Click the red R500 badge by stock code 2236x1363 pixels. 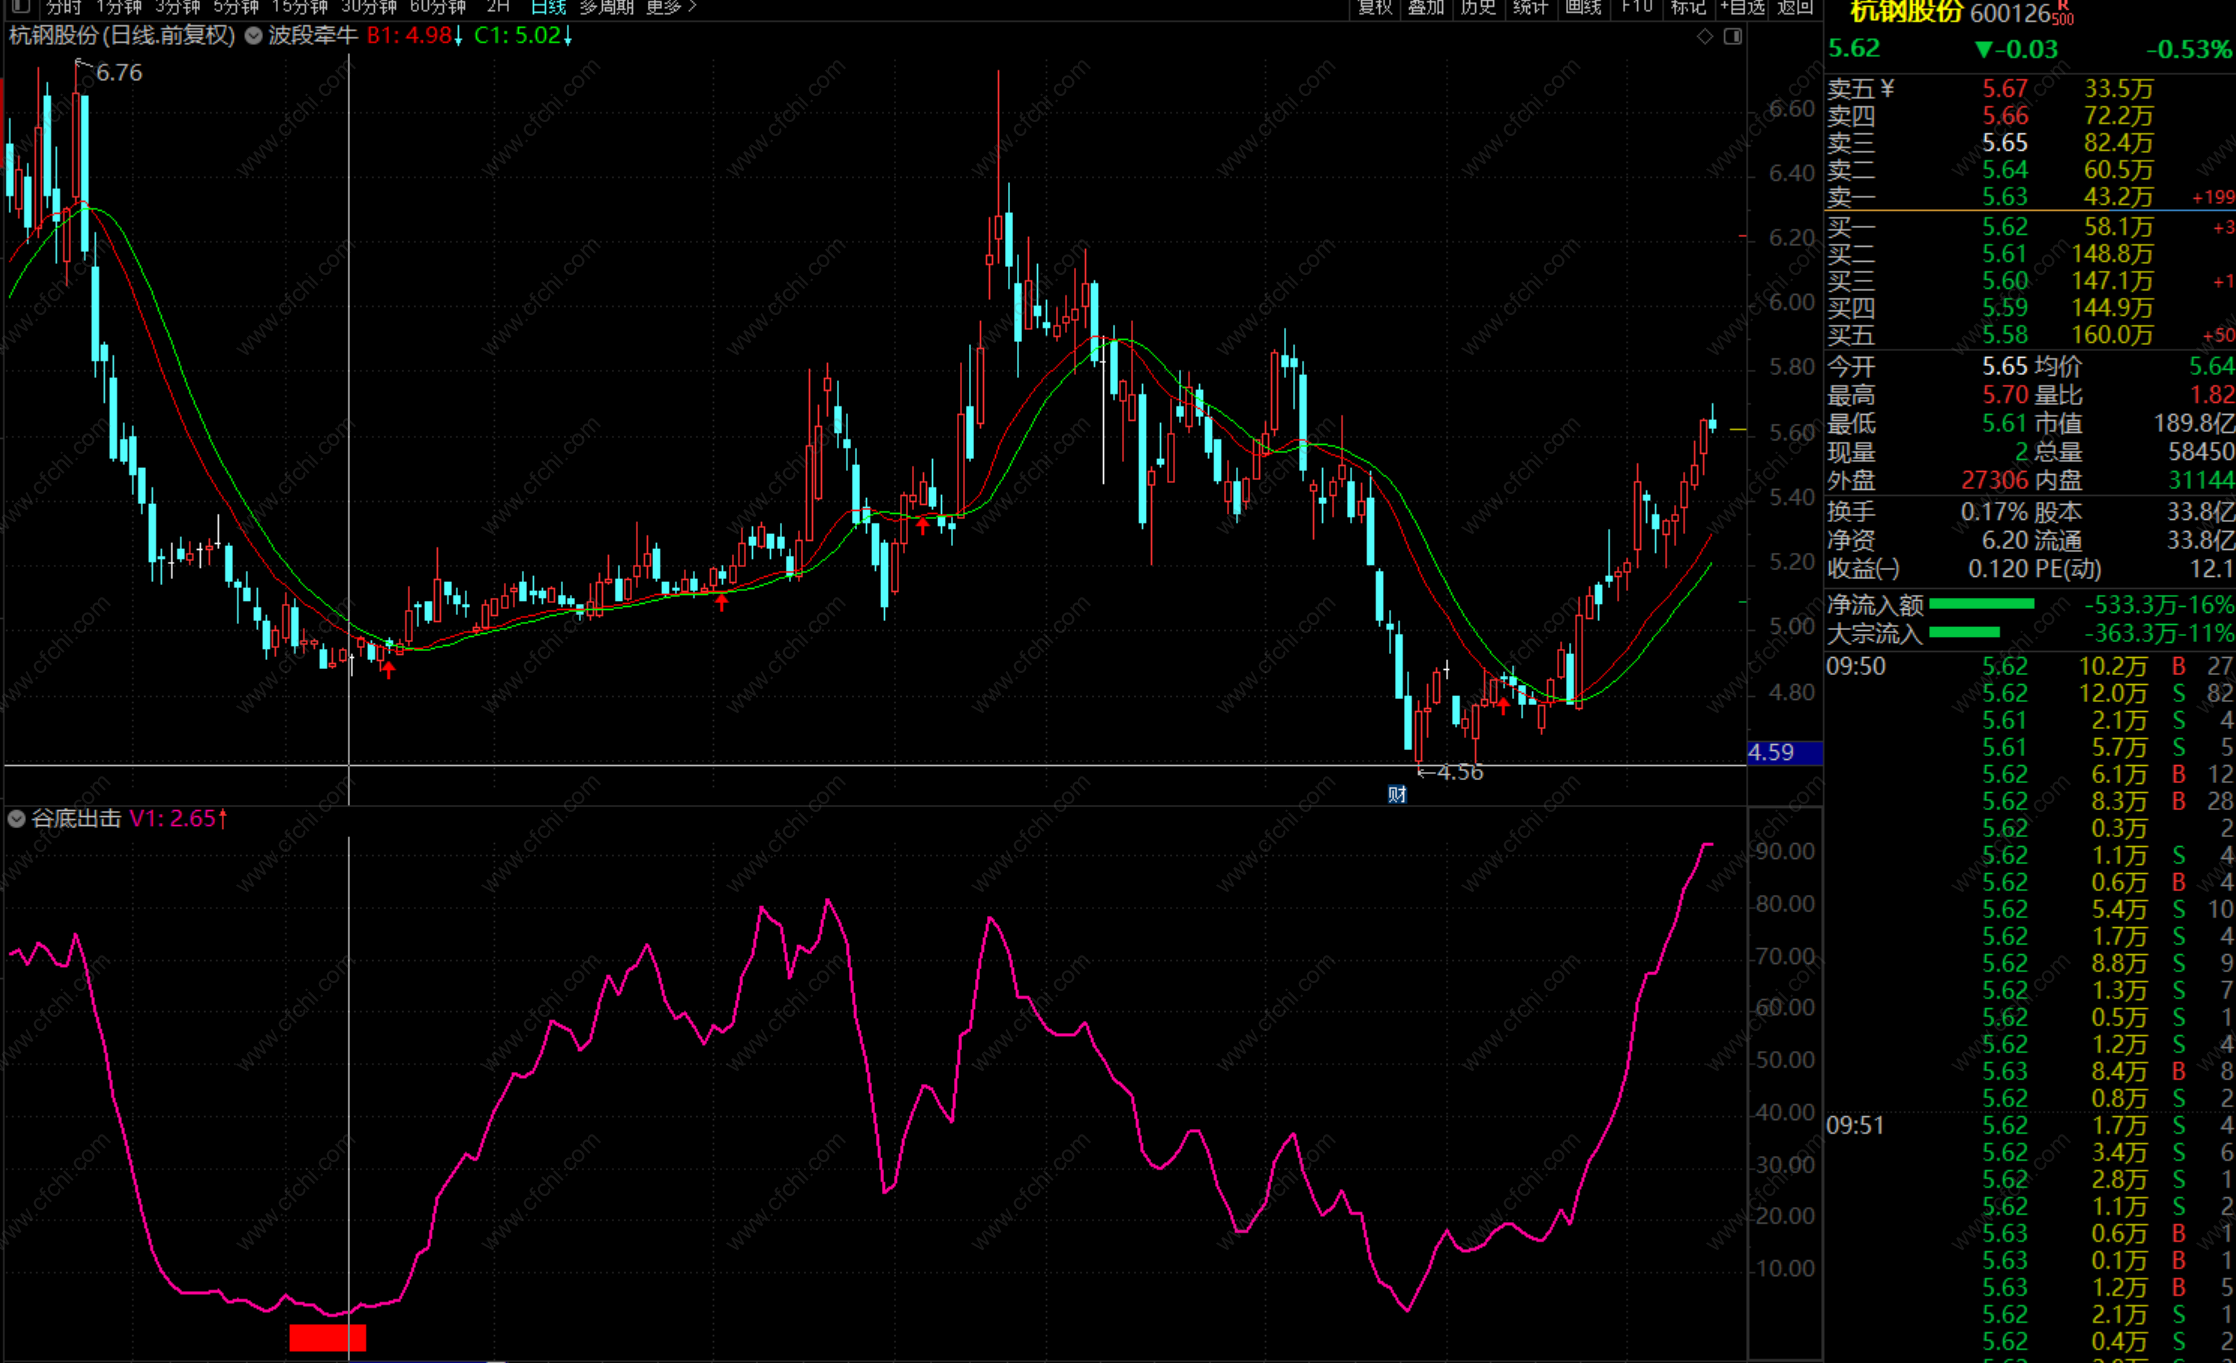point(2062,14)
